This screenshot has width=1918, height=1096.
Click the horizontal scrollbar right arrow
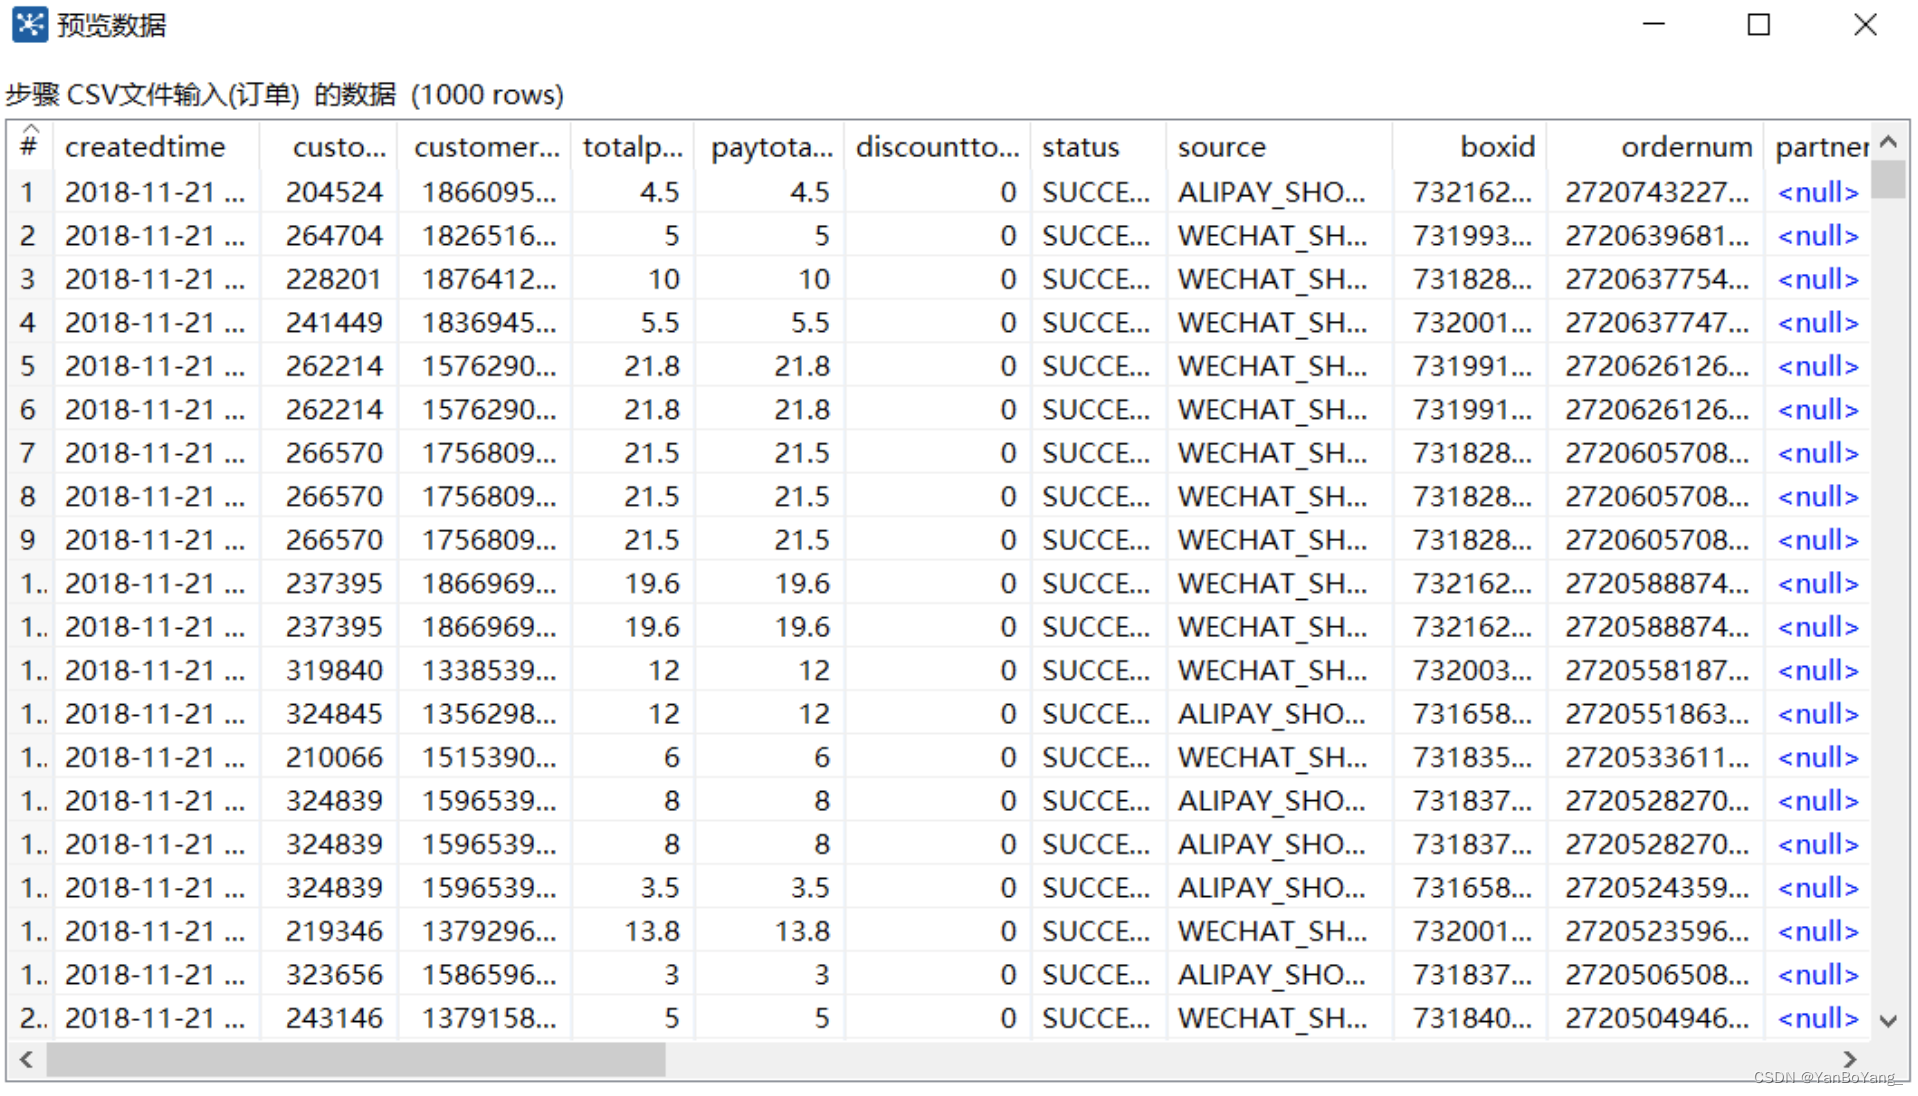pyautogui.click(x=1850, y=1059)
